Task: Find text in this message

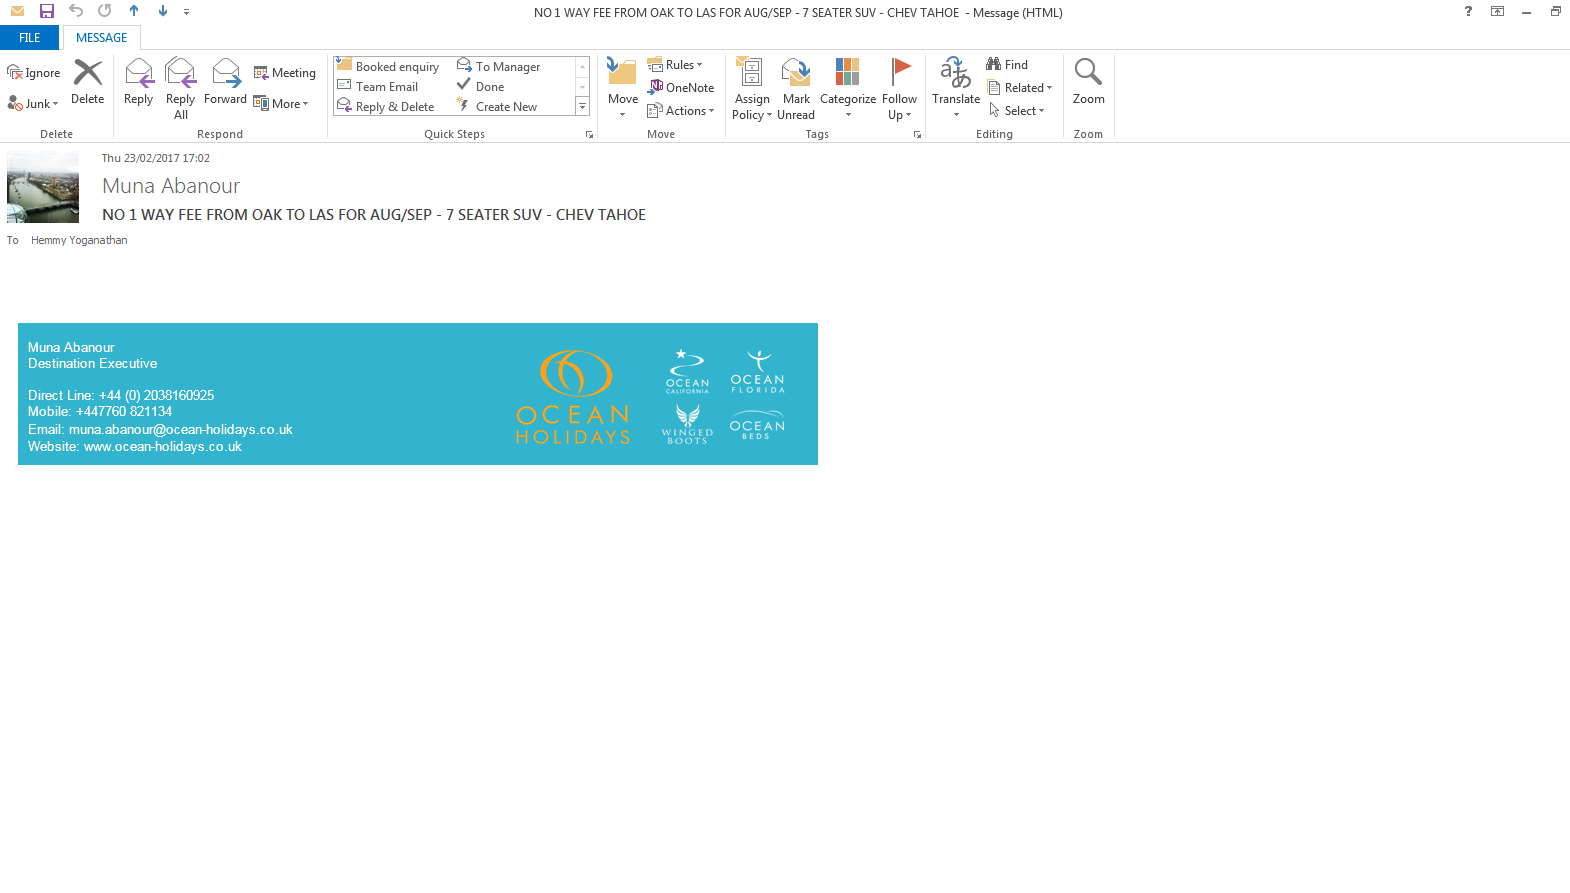Action: [x=1007, y=65]
